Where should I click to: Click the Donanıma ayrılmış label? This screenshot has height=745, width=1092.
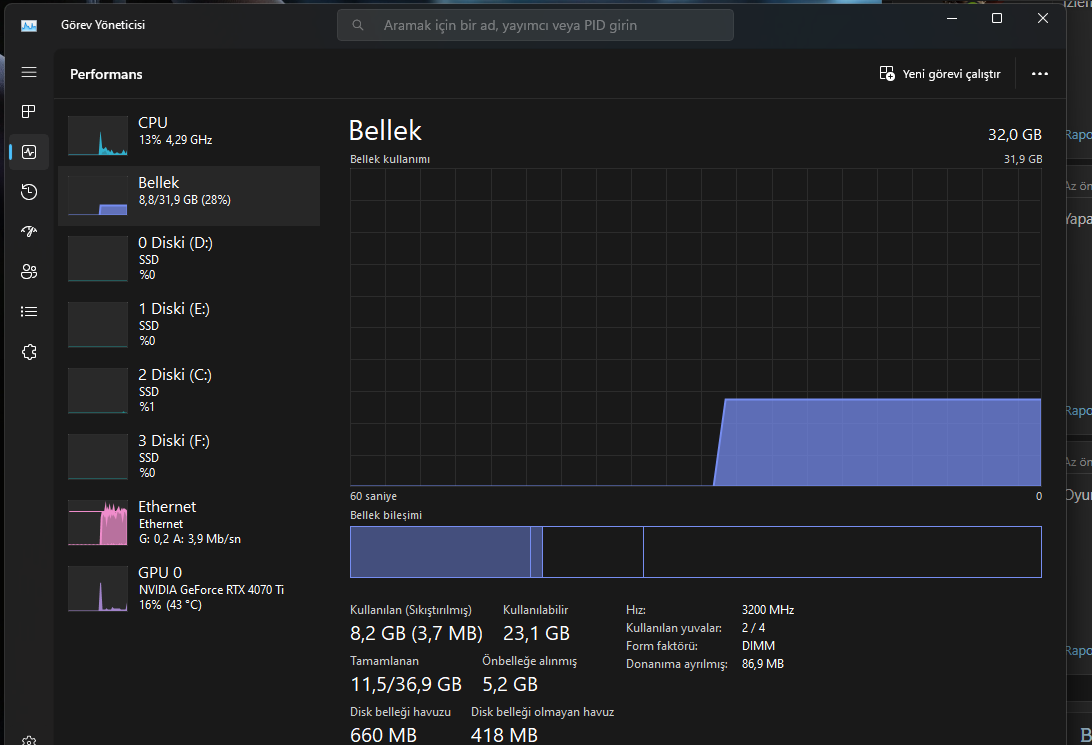point(676,664)
